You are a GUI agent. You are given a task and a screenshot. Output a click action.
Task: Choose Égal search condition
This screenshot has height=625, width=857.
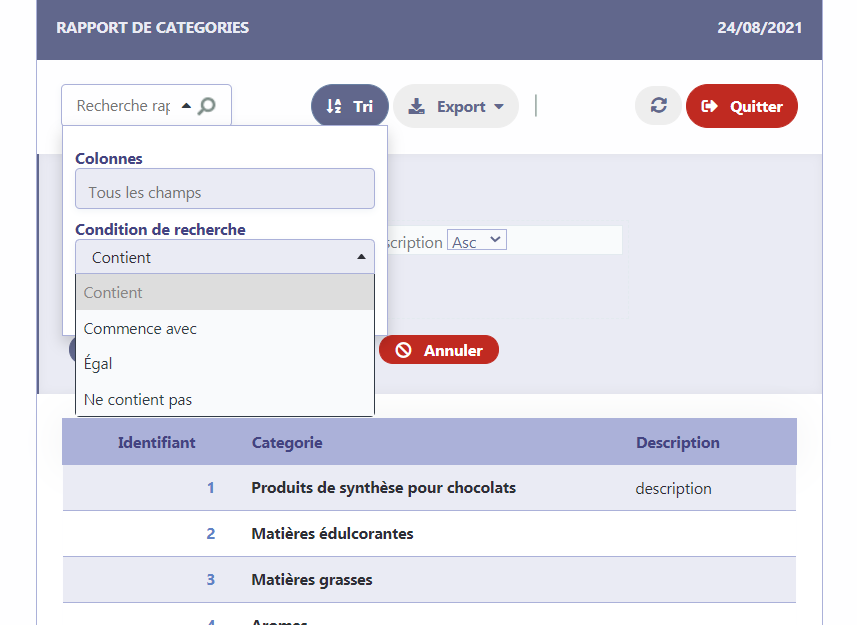(x=225, y=364)
